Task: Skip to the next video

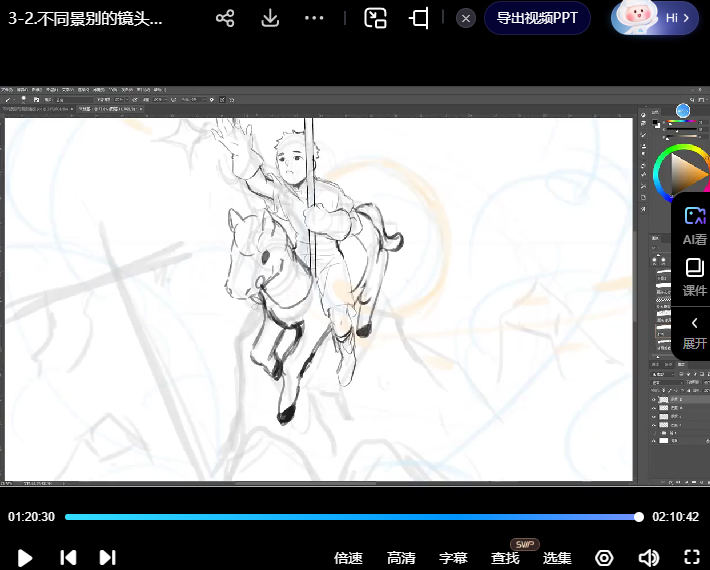Action: pyautogui.click(x=108, y=557)
